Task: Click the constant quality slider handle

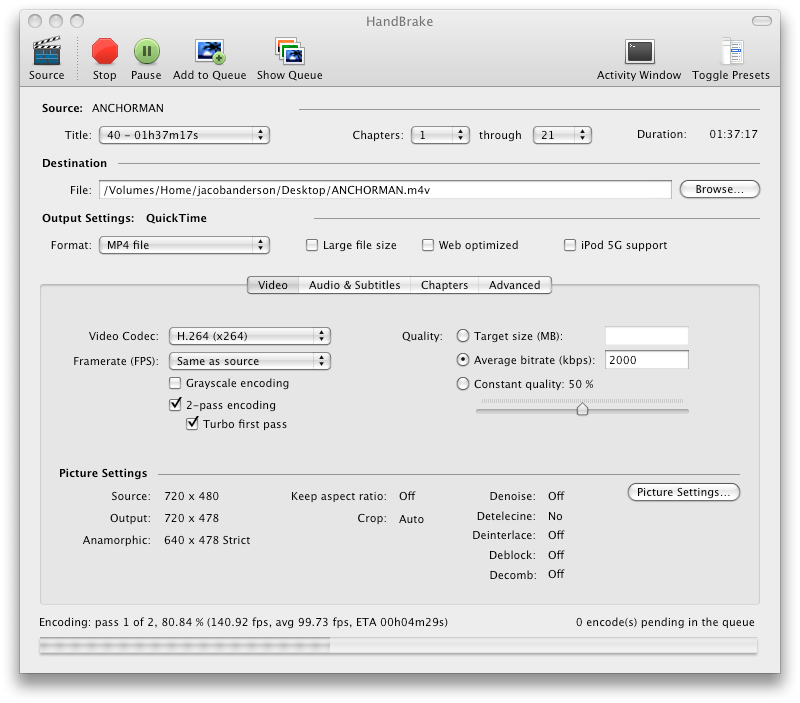Action: (582, 409)
